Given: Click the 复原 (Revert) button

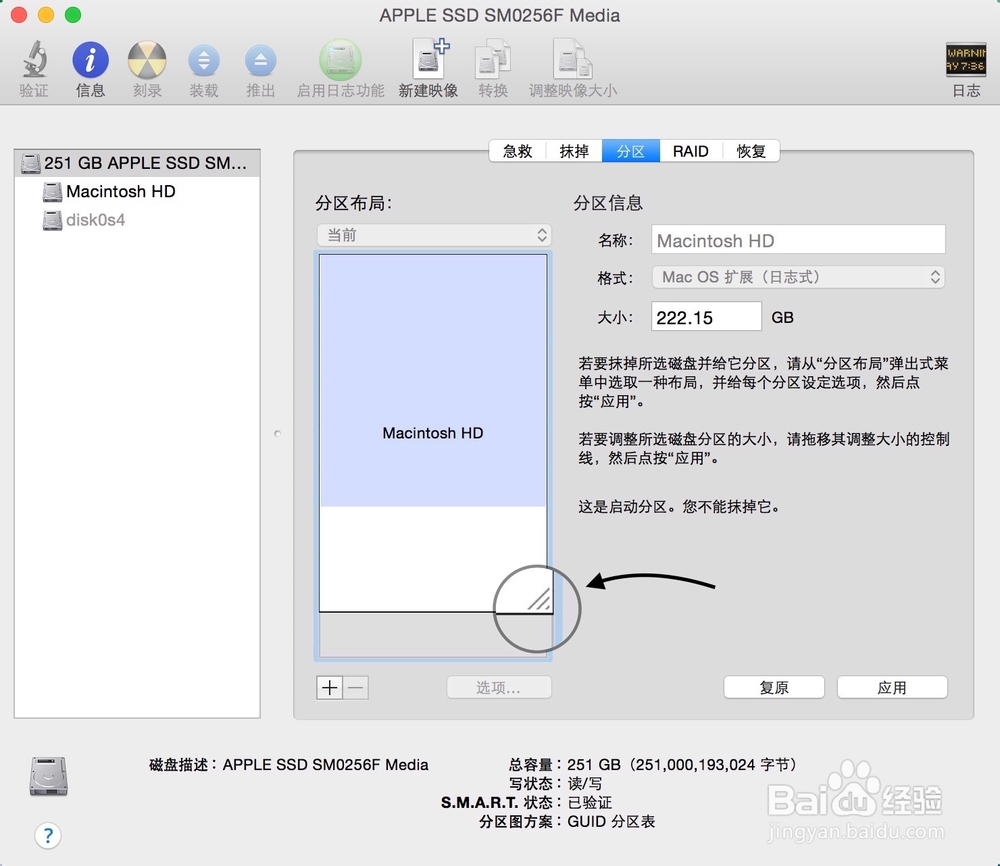Looking at the screenshot, I should pos(773,687).
